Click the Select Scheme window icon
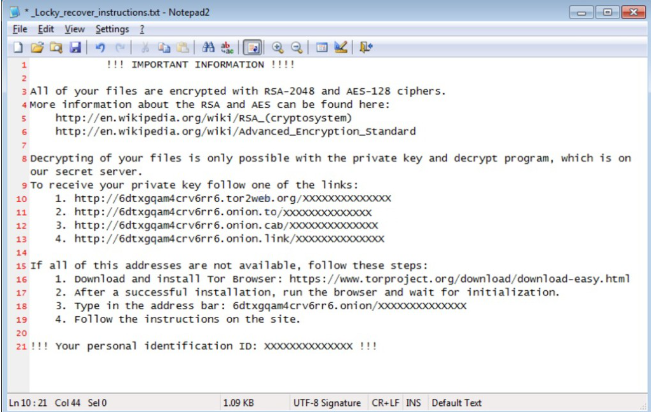 point(322,47)
